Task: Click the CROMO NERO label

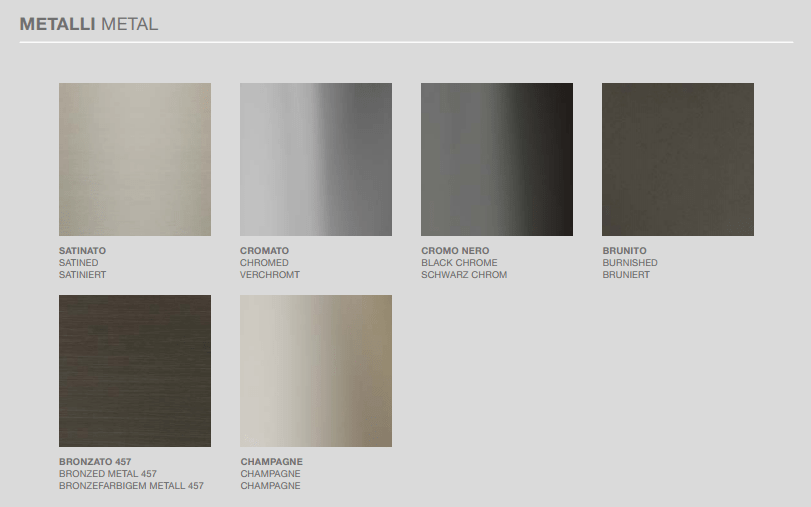Action: point(455,251)
